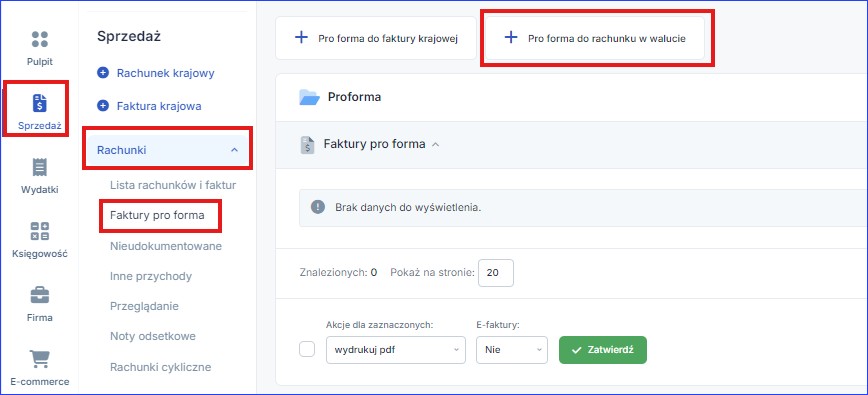
Task: Open Noty odsetkowe submenu item
Action: (x=153, y=336)
